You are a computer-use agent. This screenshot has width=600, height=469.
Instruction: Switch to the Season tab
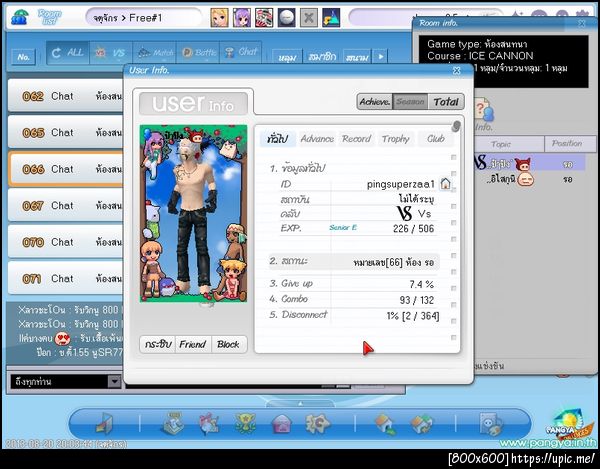pyautogui.click(x=410, y=102)
